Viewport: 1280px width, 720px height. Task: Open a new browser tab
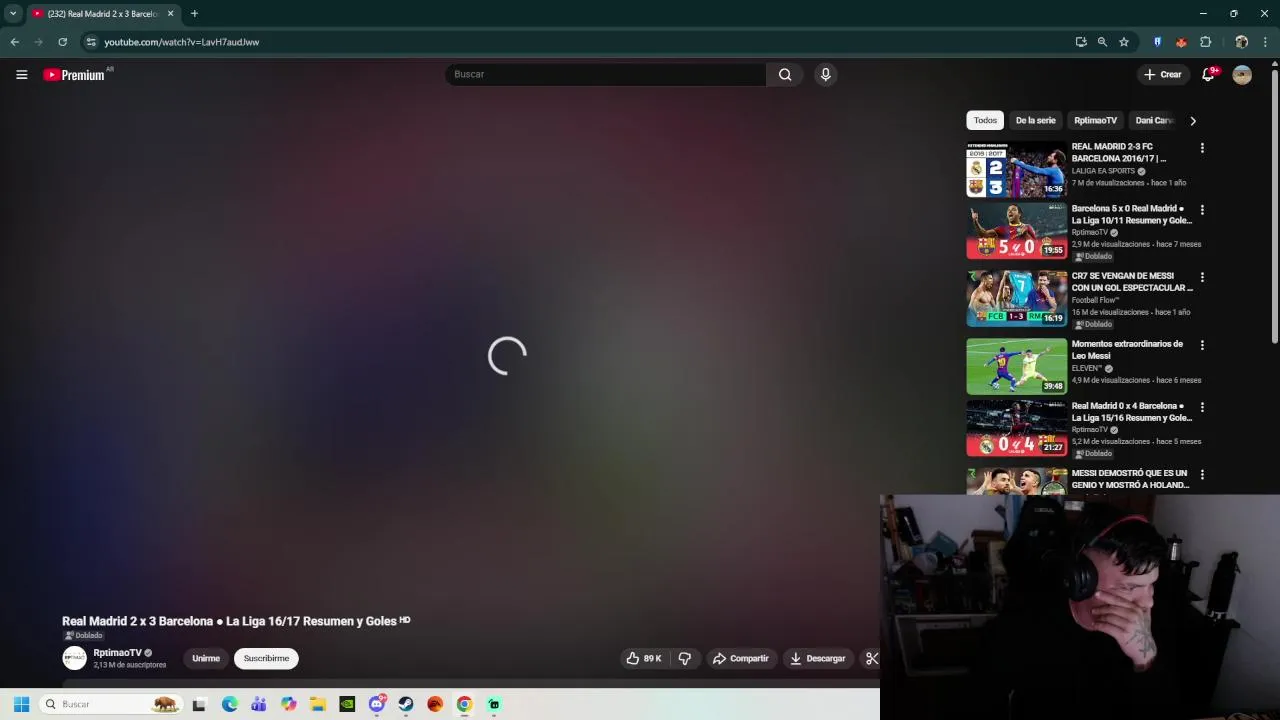194,14
